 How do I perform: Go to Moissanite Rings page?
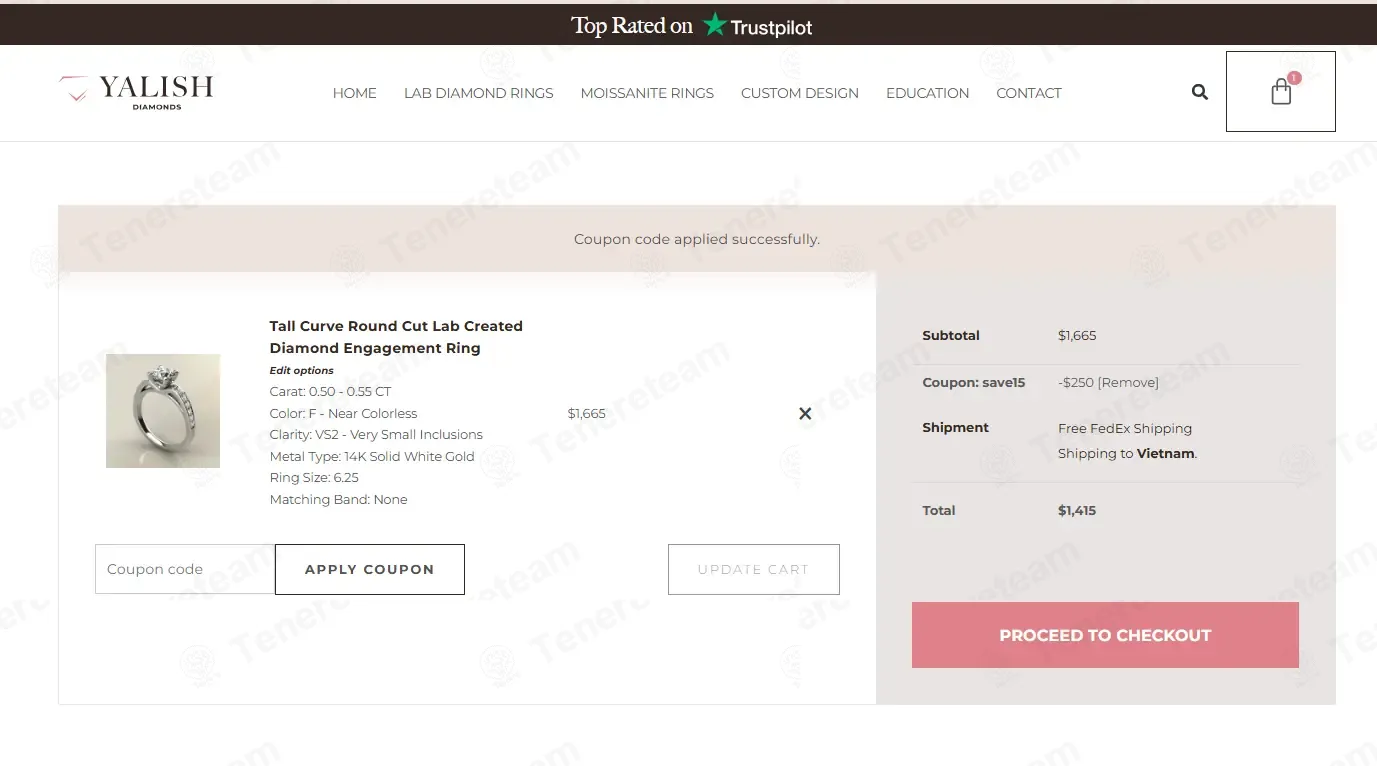tap(647, 93)
